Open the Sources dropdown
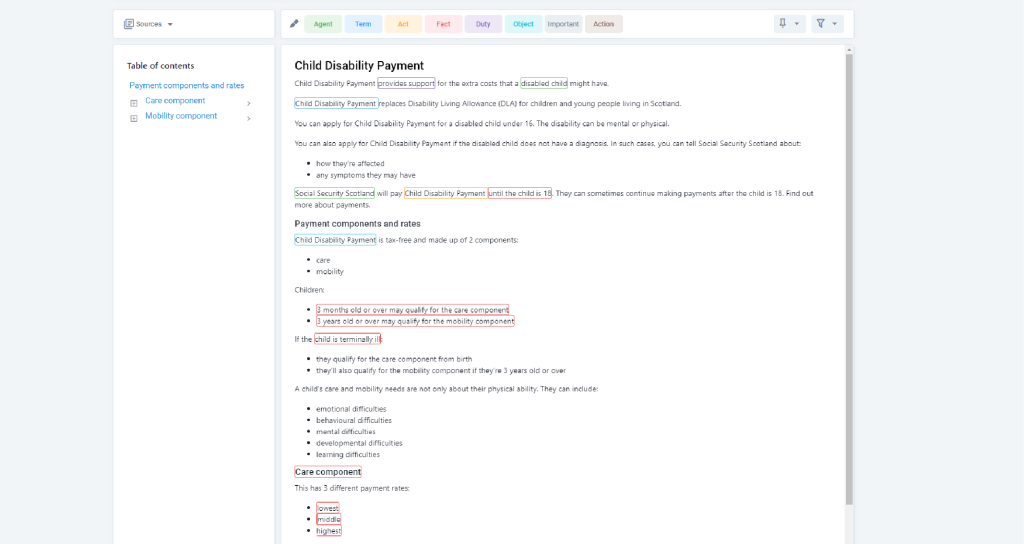The height and width of the screenshot is (544, 1024). coord(149,24)
